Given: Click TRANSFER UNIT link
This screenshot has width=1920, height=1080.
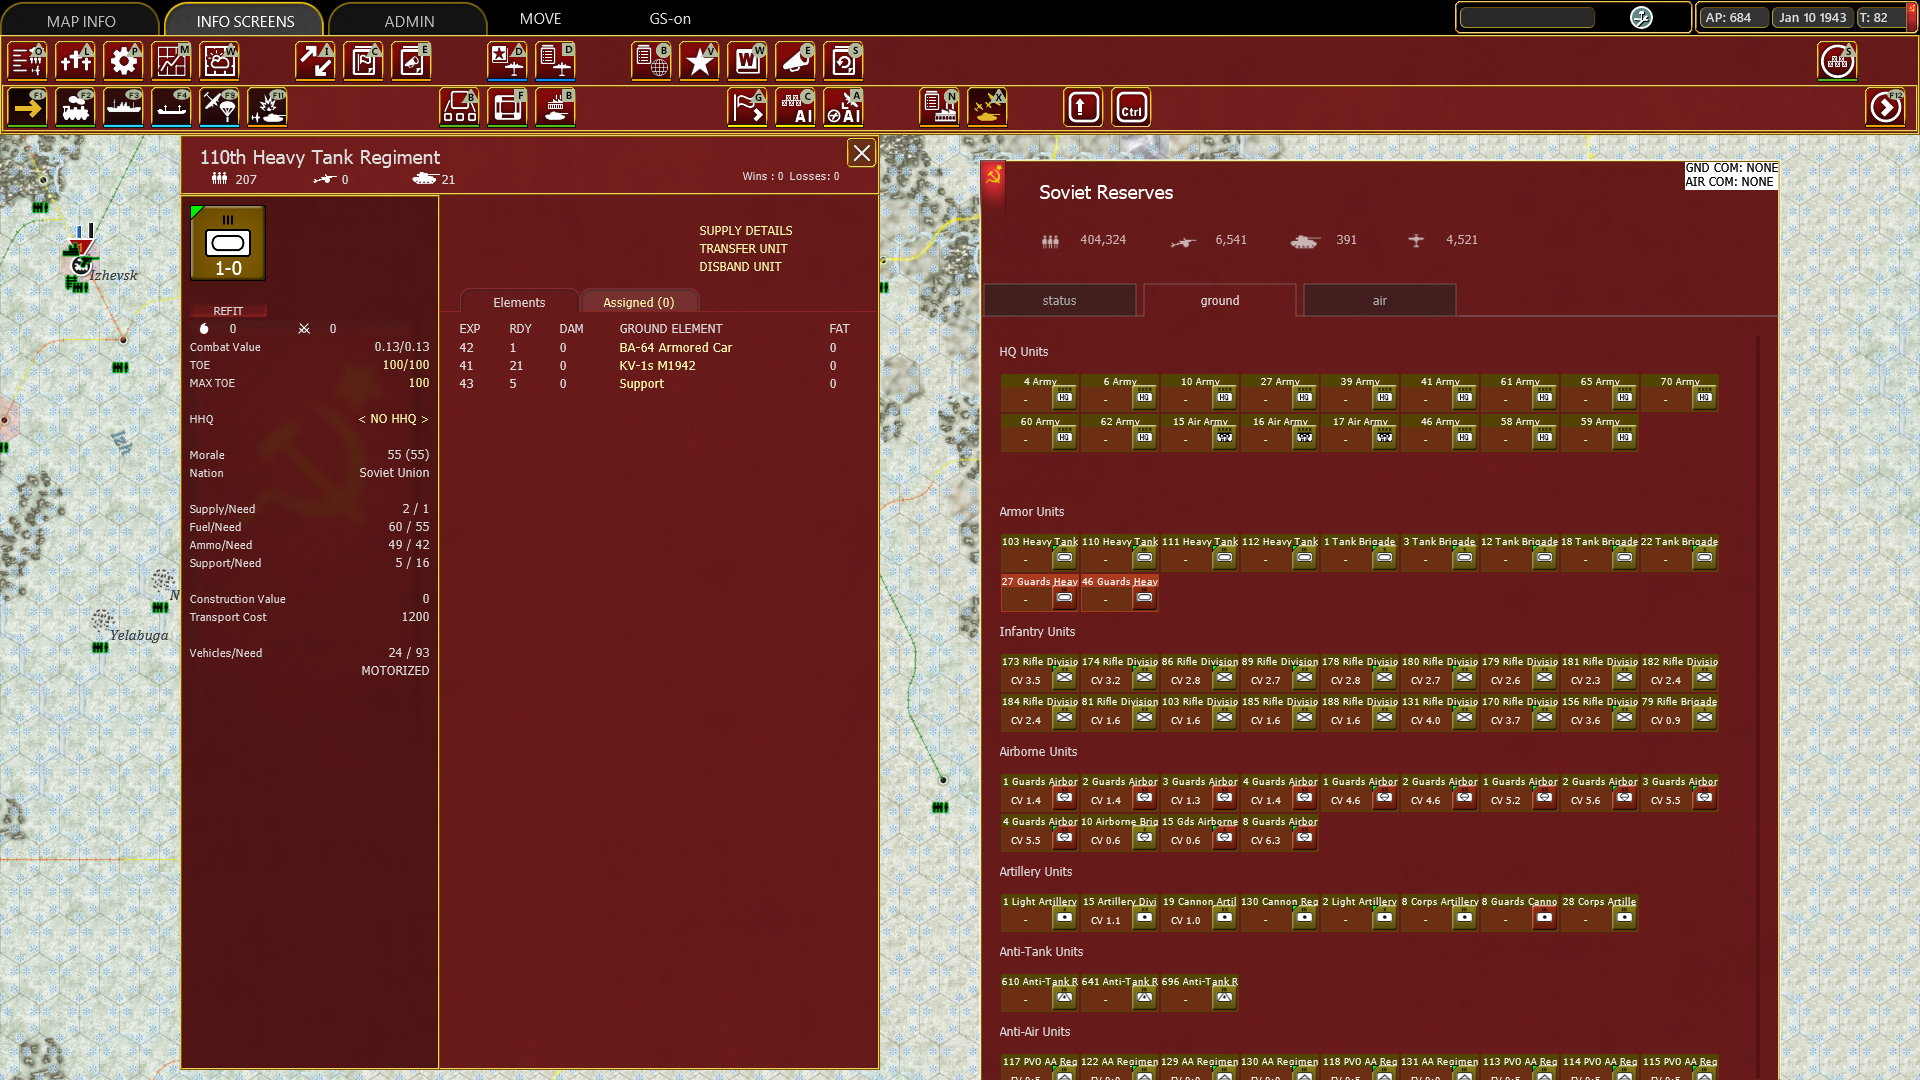Looking at the screenshot, I should click(x=743, y=249).
